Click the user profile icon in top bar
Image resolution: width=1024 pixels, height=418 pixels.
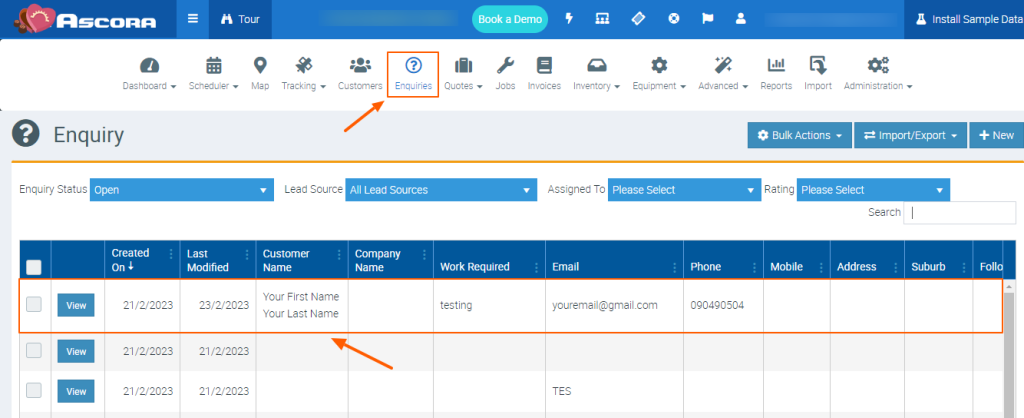point(740,19)
